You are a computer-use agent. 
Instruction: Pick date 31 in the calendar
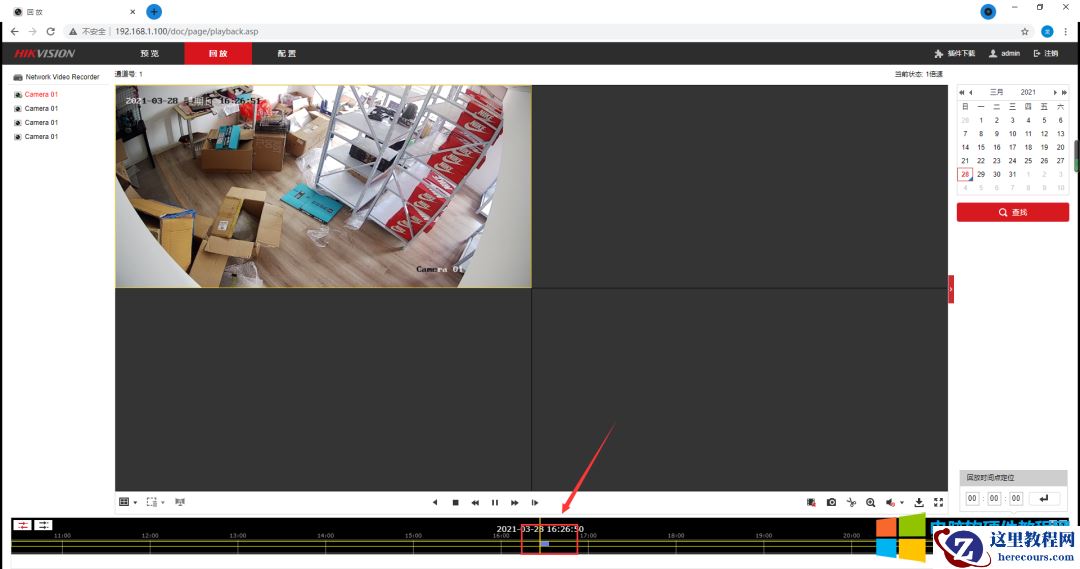point(1012,174)
